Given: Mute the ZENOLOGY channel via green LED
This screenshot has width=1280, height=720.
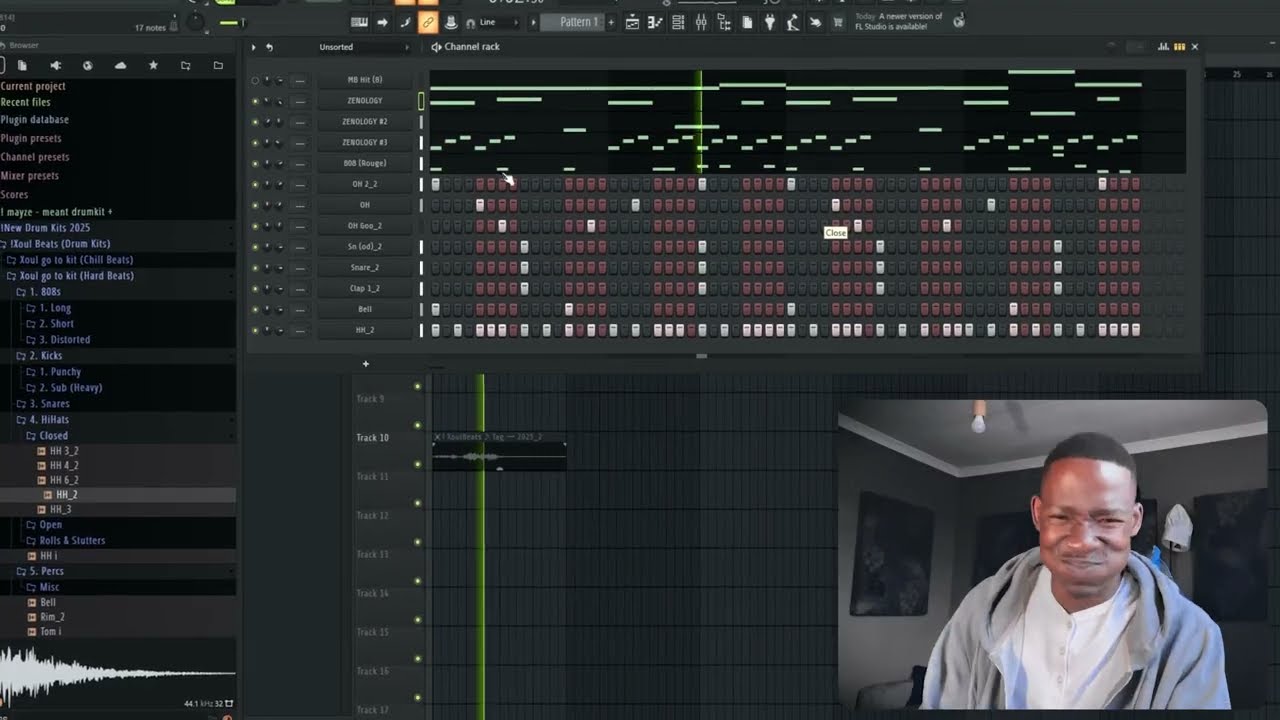Looking at the screenshot, I should tap(255, 101).
